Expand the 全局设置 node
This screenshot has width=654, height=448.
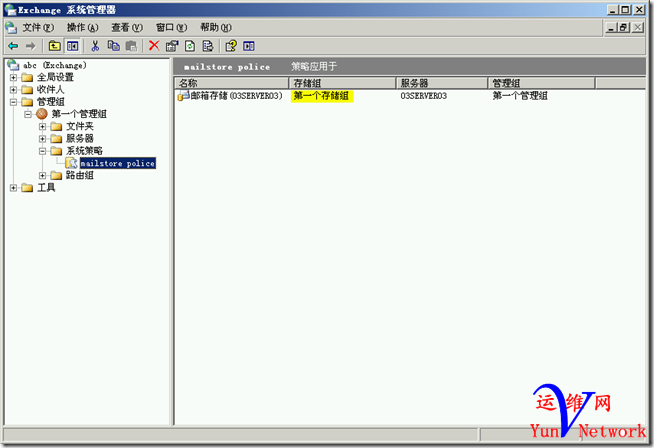tap(13, 77)
